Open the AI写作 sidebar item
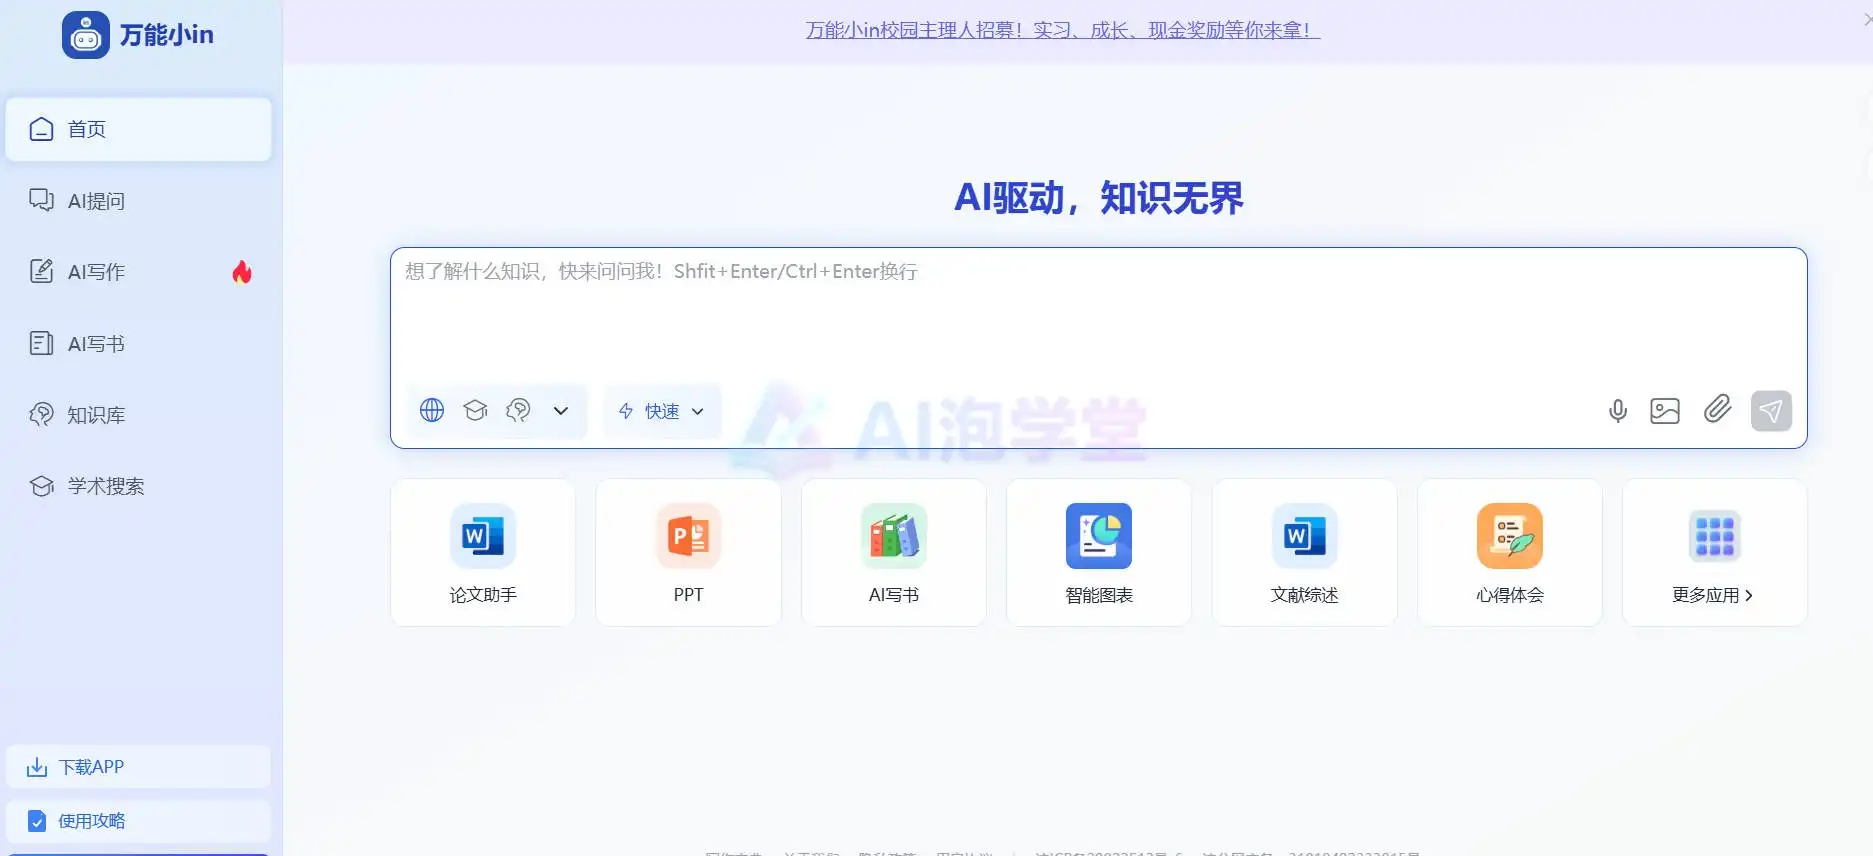 coord(139,272)
